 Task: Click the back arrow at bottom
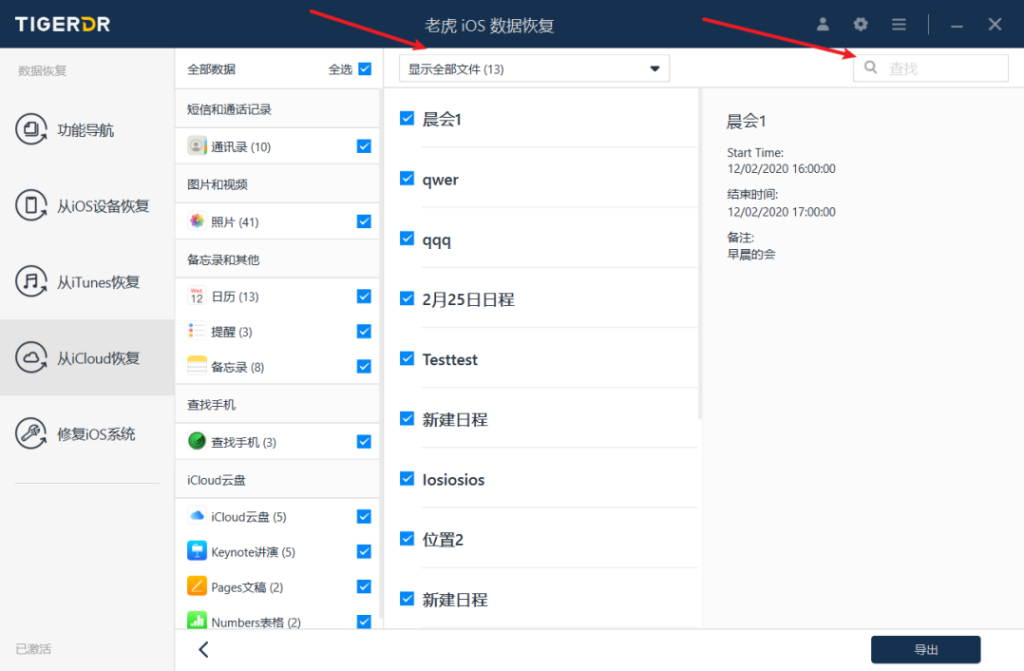click(203, 650)
